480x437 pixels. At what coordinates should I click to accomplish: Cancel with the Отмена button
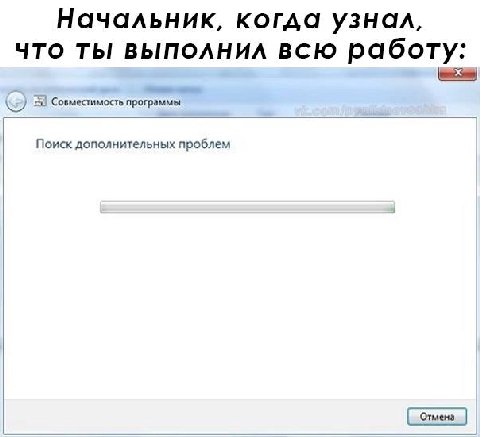tap(437, 417)
